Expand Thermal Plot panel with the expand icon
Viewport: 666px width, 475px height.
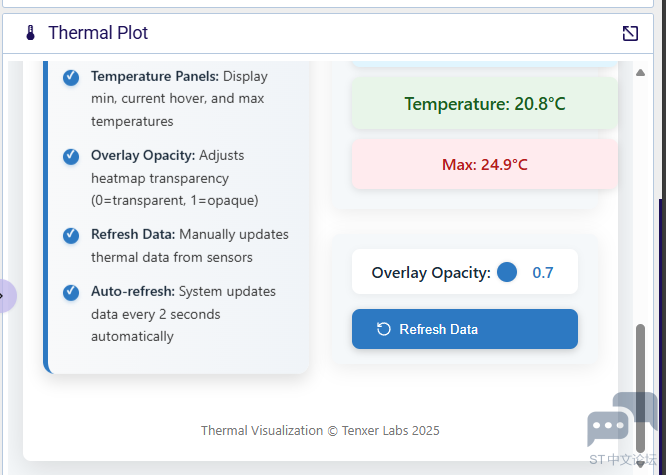coord(630,33)
